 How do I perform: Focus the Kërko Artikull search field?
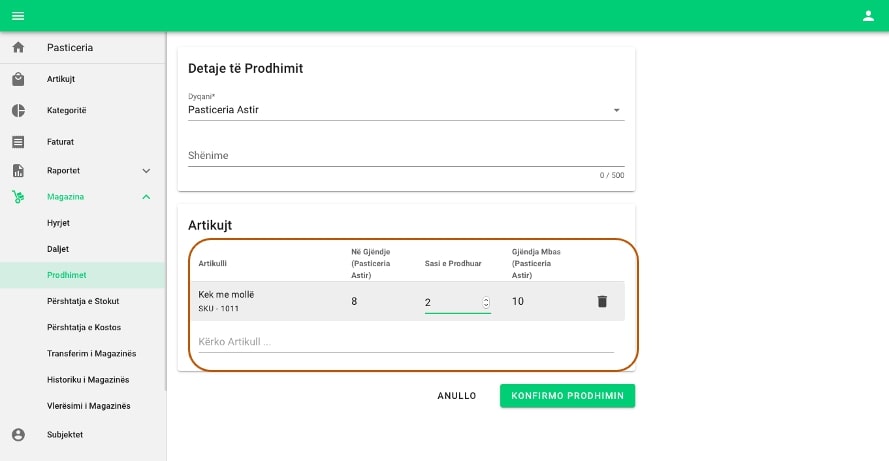point(406,342)
